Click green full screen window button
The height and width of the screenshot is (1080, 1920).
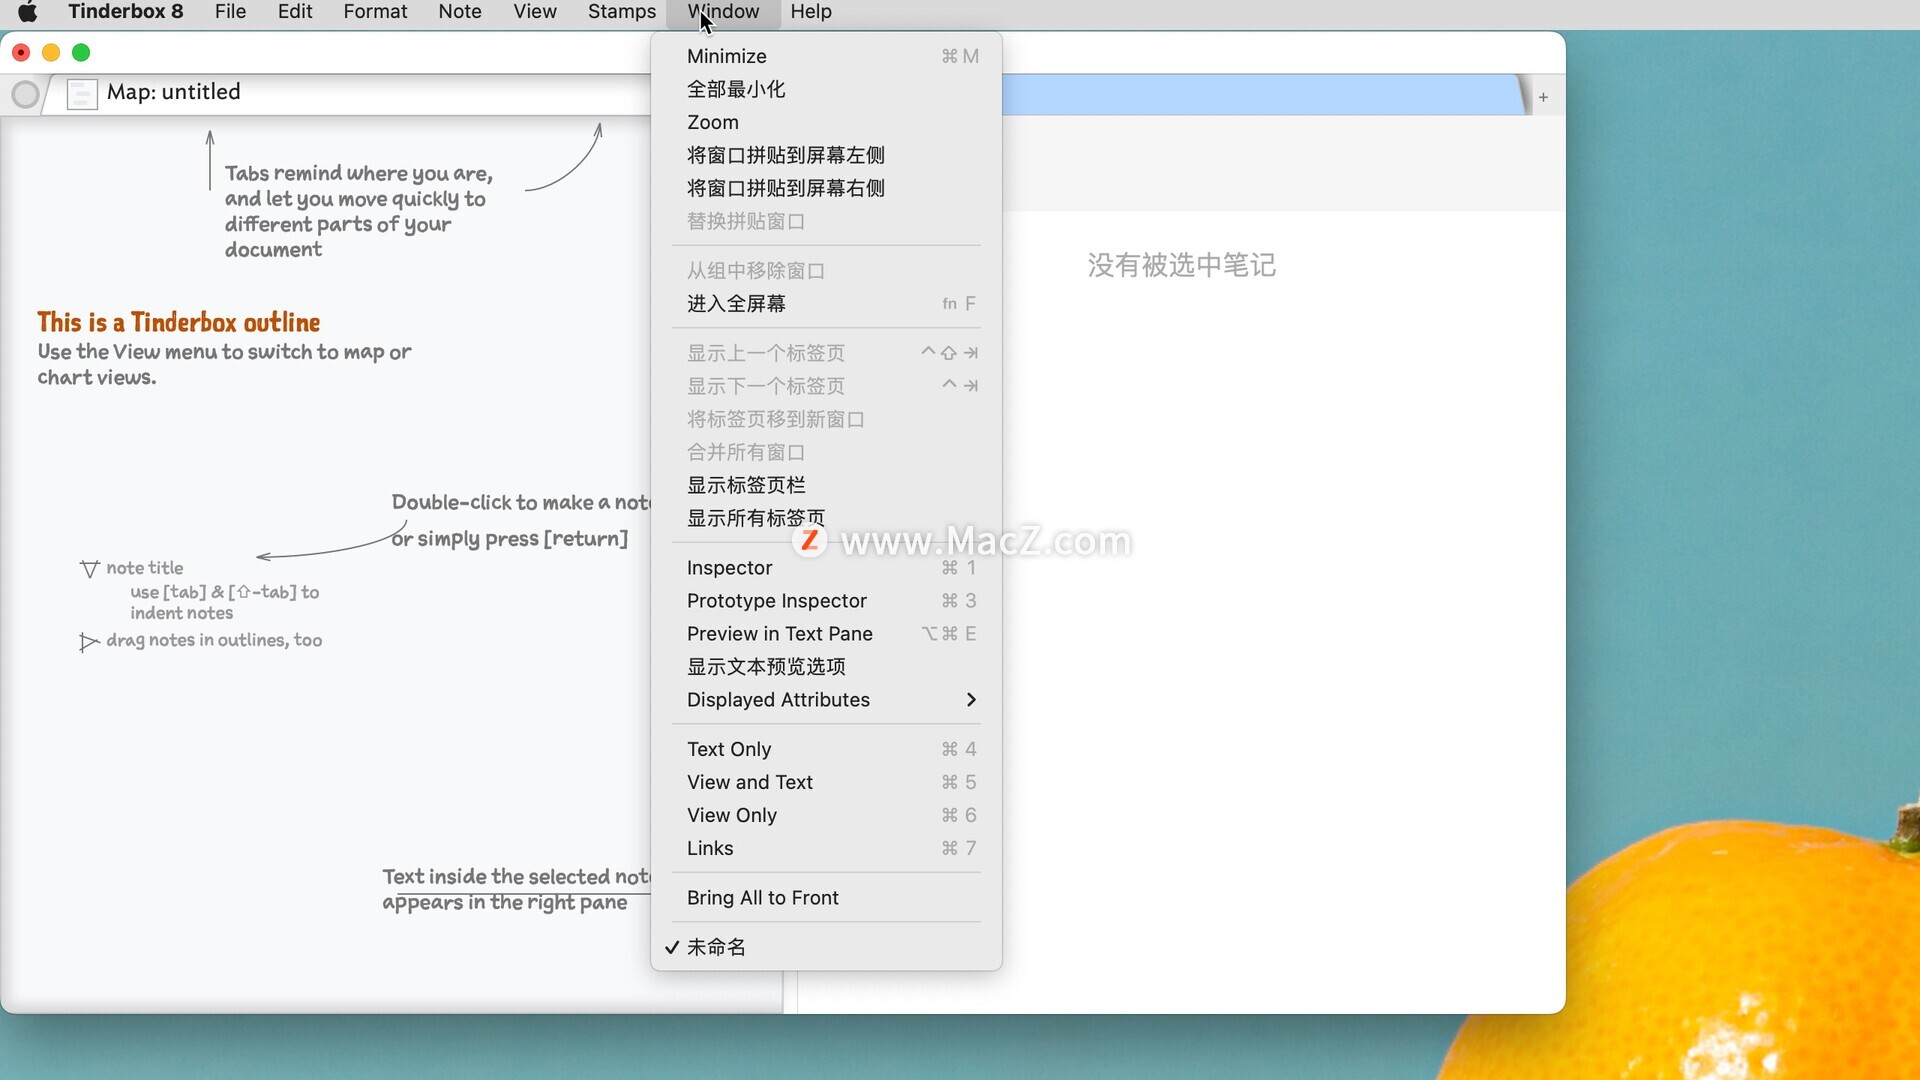tap(81, 52)
